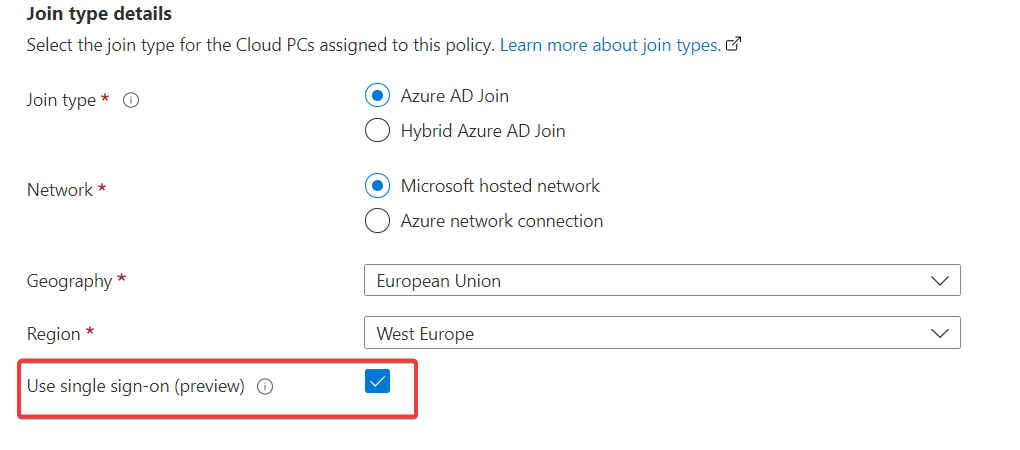Click the Join type field label

pyautogui.click(x=61, y=100)
